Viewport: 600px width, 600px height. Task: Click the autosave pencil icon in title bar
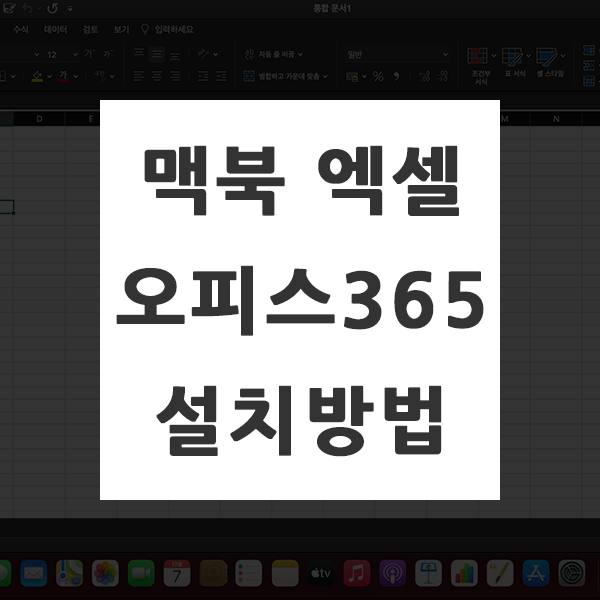pos(8,8)
